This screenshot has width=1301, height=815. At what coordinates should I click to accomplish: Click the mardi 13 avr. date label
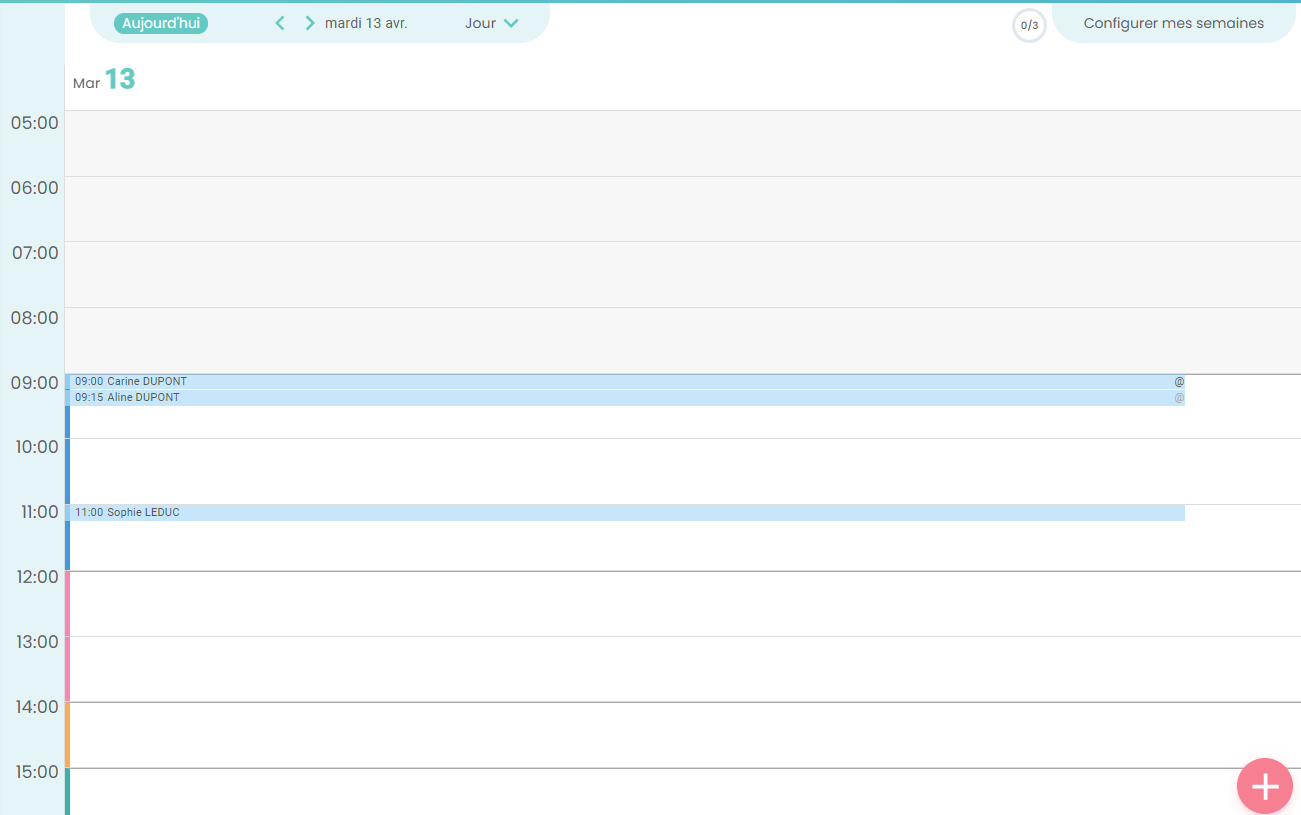pyautogui.click(x=366, y=23)
